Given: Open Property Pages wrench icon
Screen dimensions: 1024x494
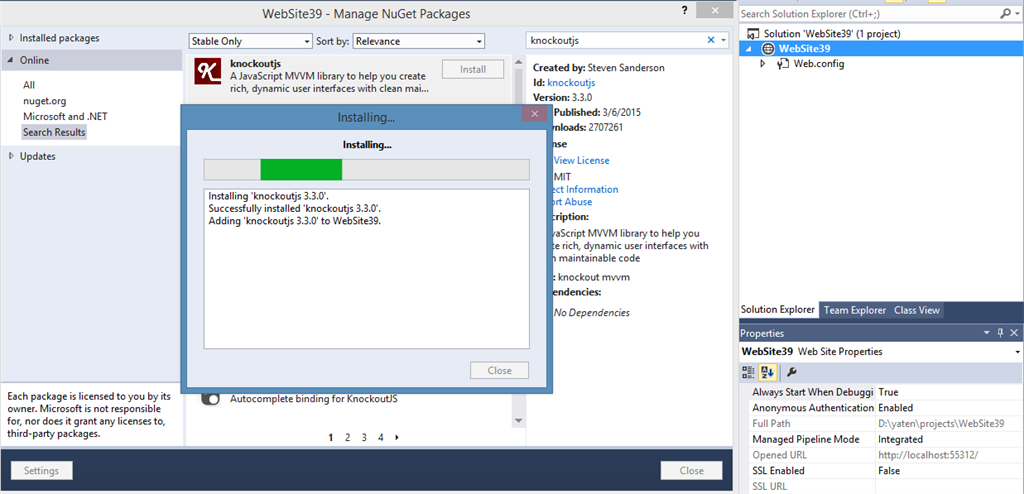Looking at the screenshot, I should [791, 372].
